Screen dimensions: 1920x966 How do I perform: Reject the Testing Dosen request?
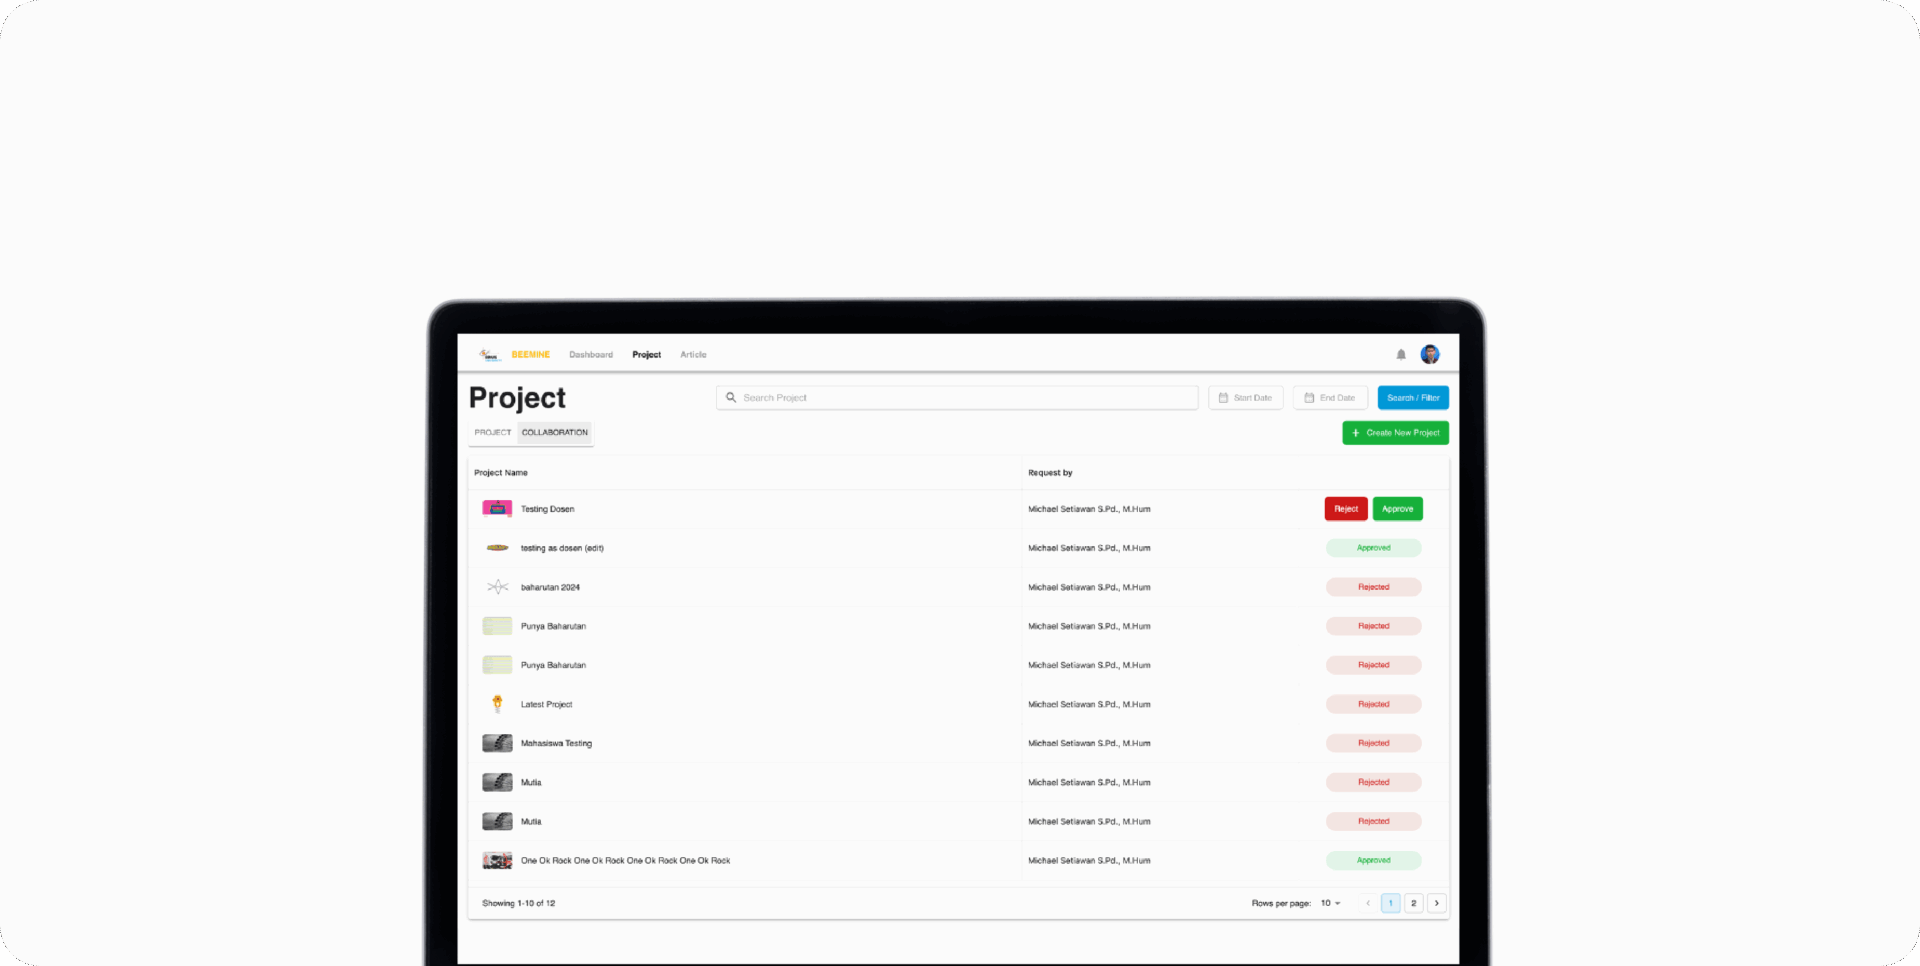click(x=1346, y=509)
